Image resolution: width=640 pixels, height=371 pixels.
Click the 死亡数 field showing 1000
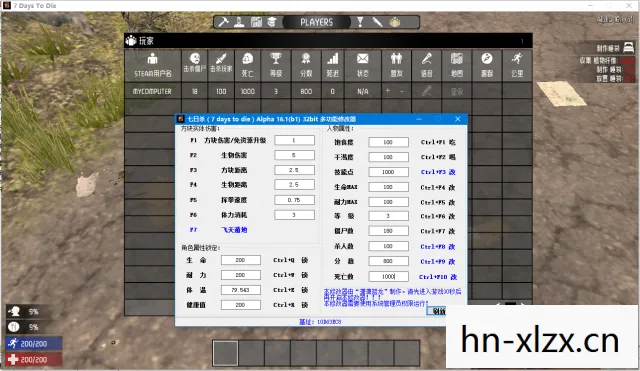[x=388, y=276]
